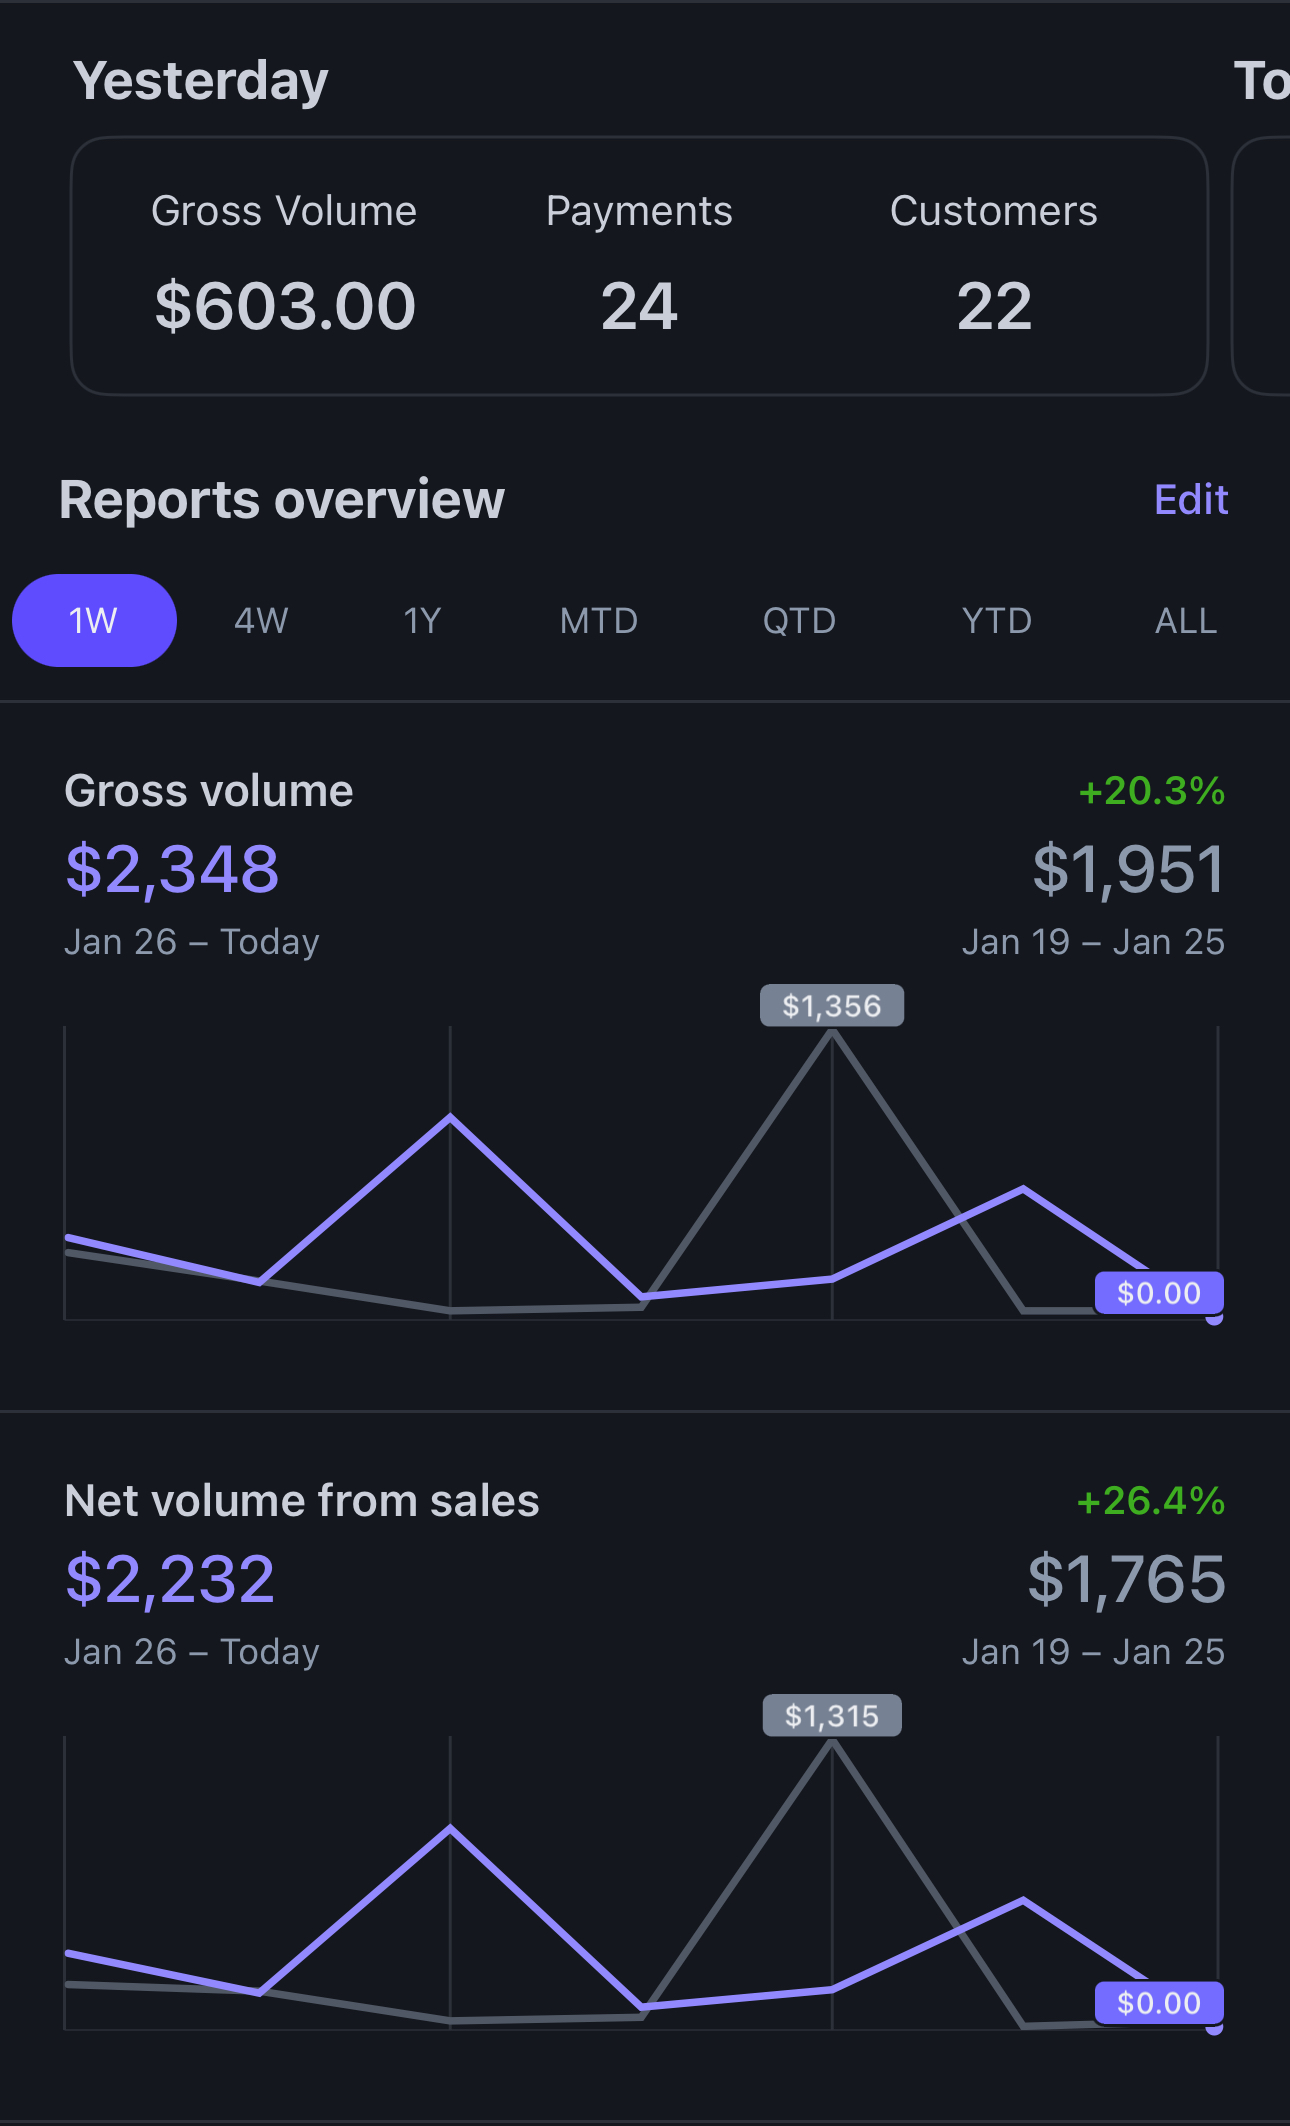Image resolution: width=1290 pixels, height=2126 pixels.
Task: Tap the $1,951 previous period amount
Action: (1128, 869)
